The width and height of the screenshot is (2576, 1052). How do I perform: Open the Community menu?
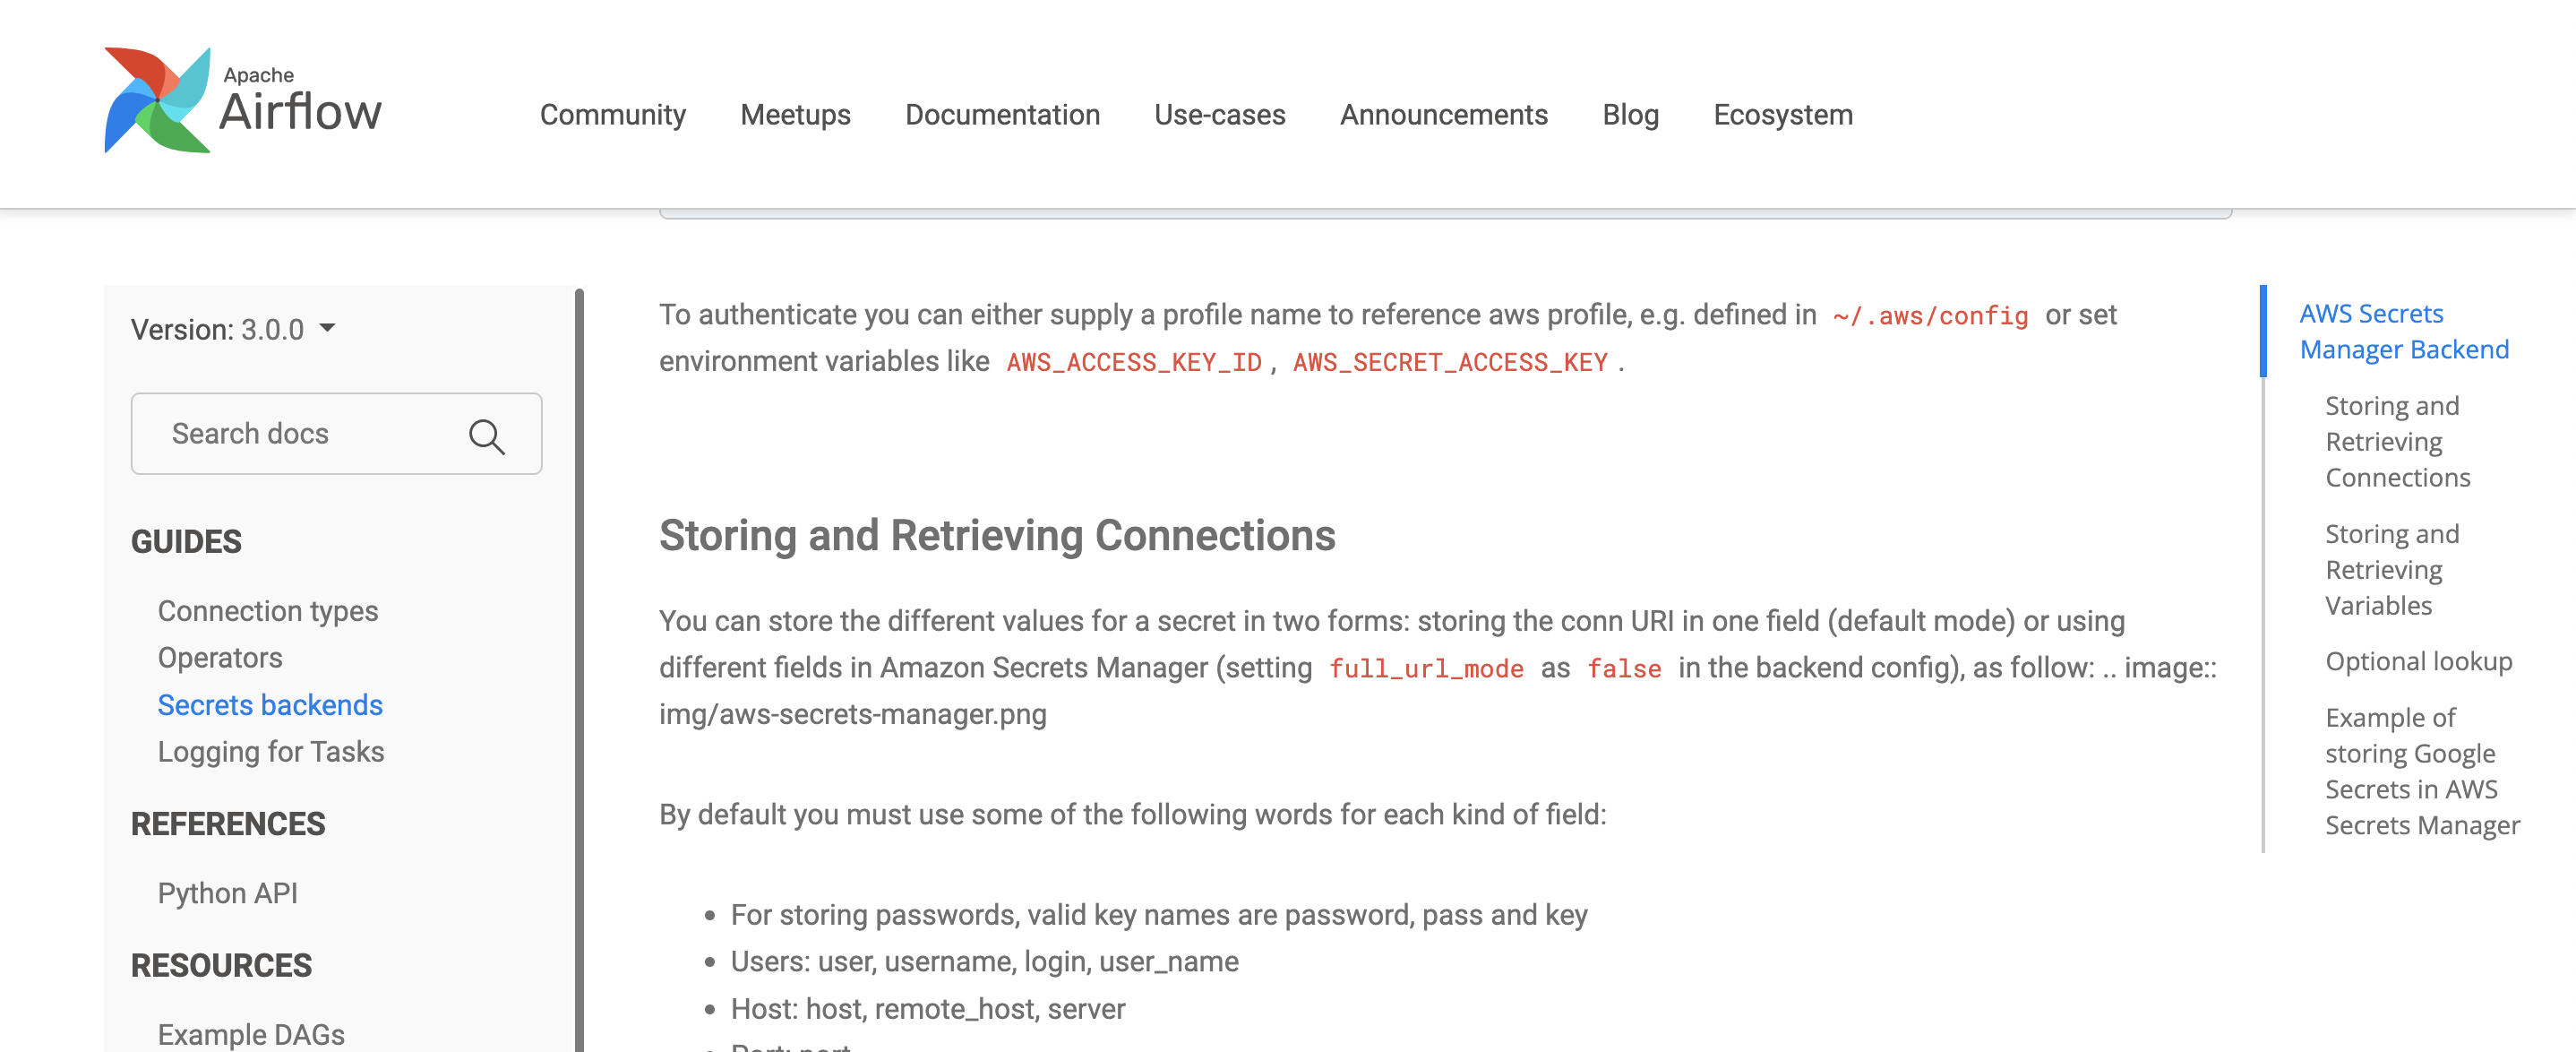coord(612,115)
